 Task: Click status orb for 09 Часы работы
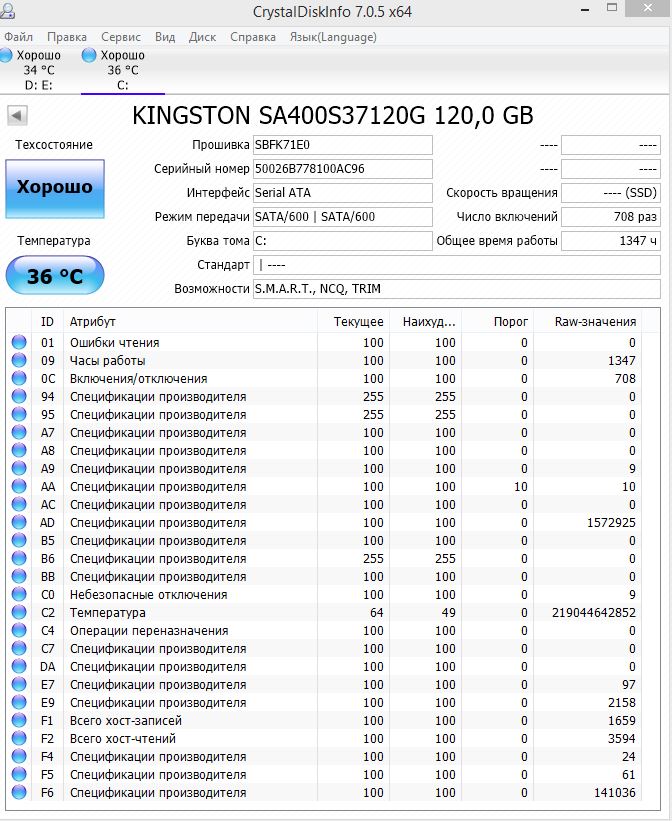19,360
